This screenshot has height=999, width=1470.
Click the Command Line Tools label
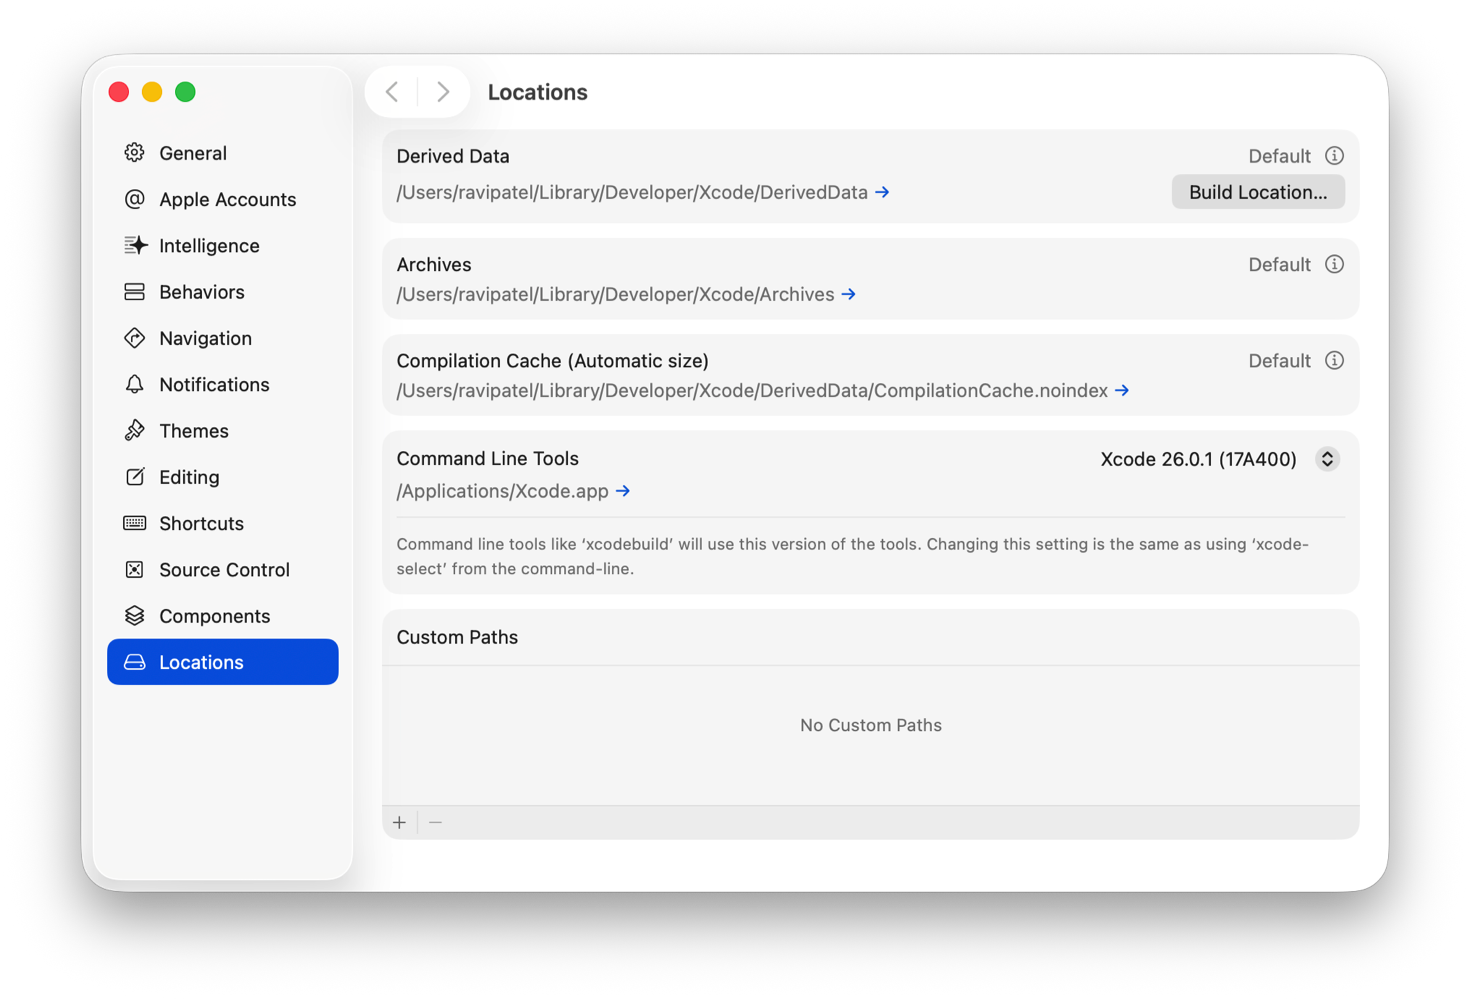click(x=487, y=458)
